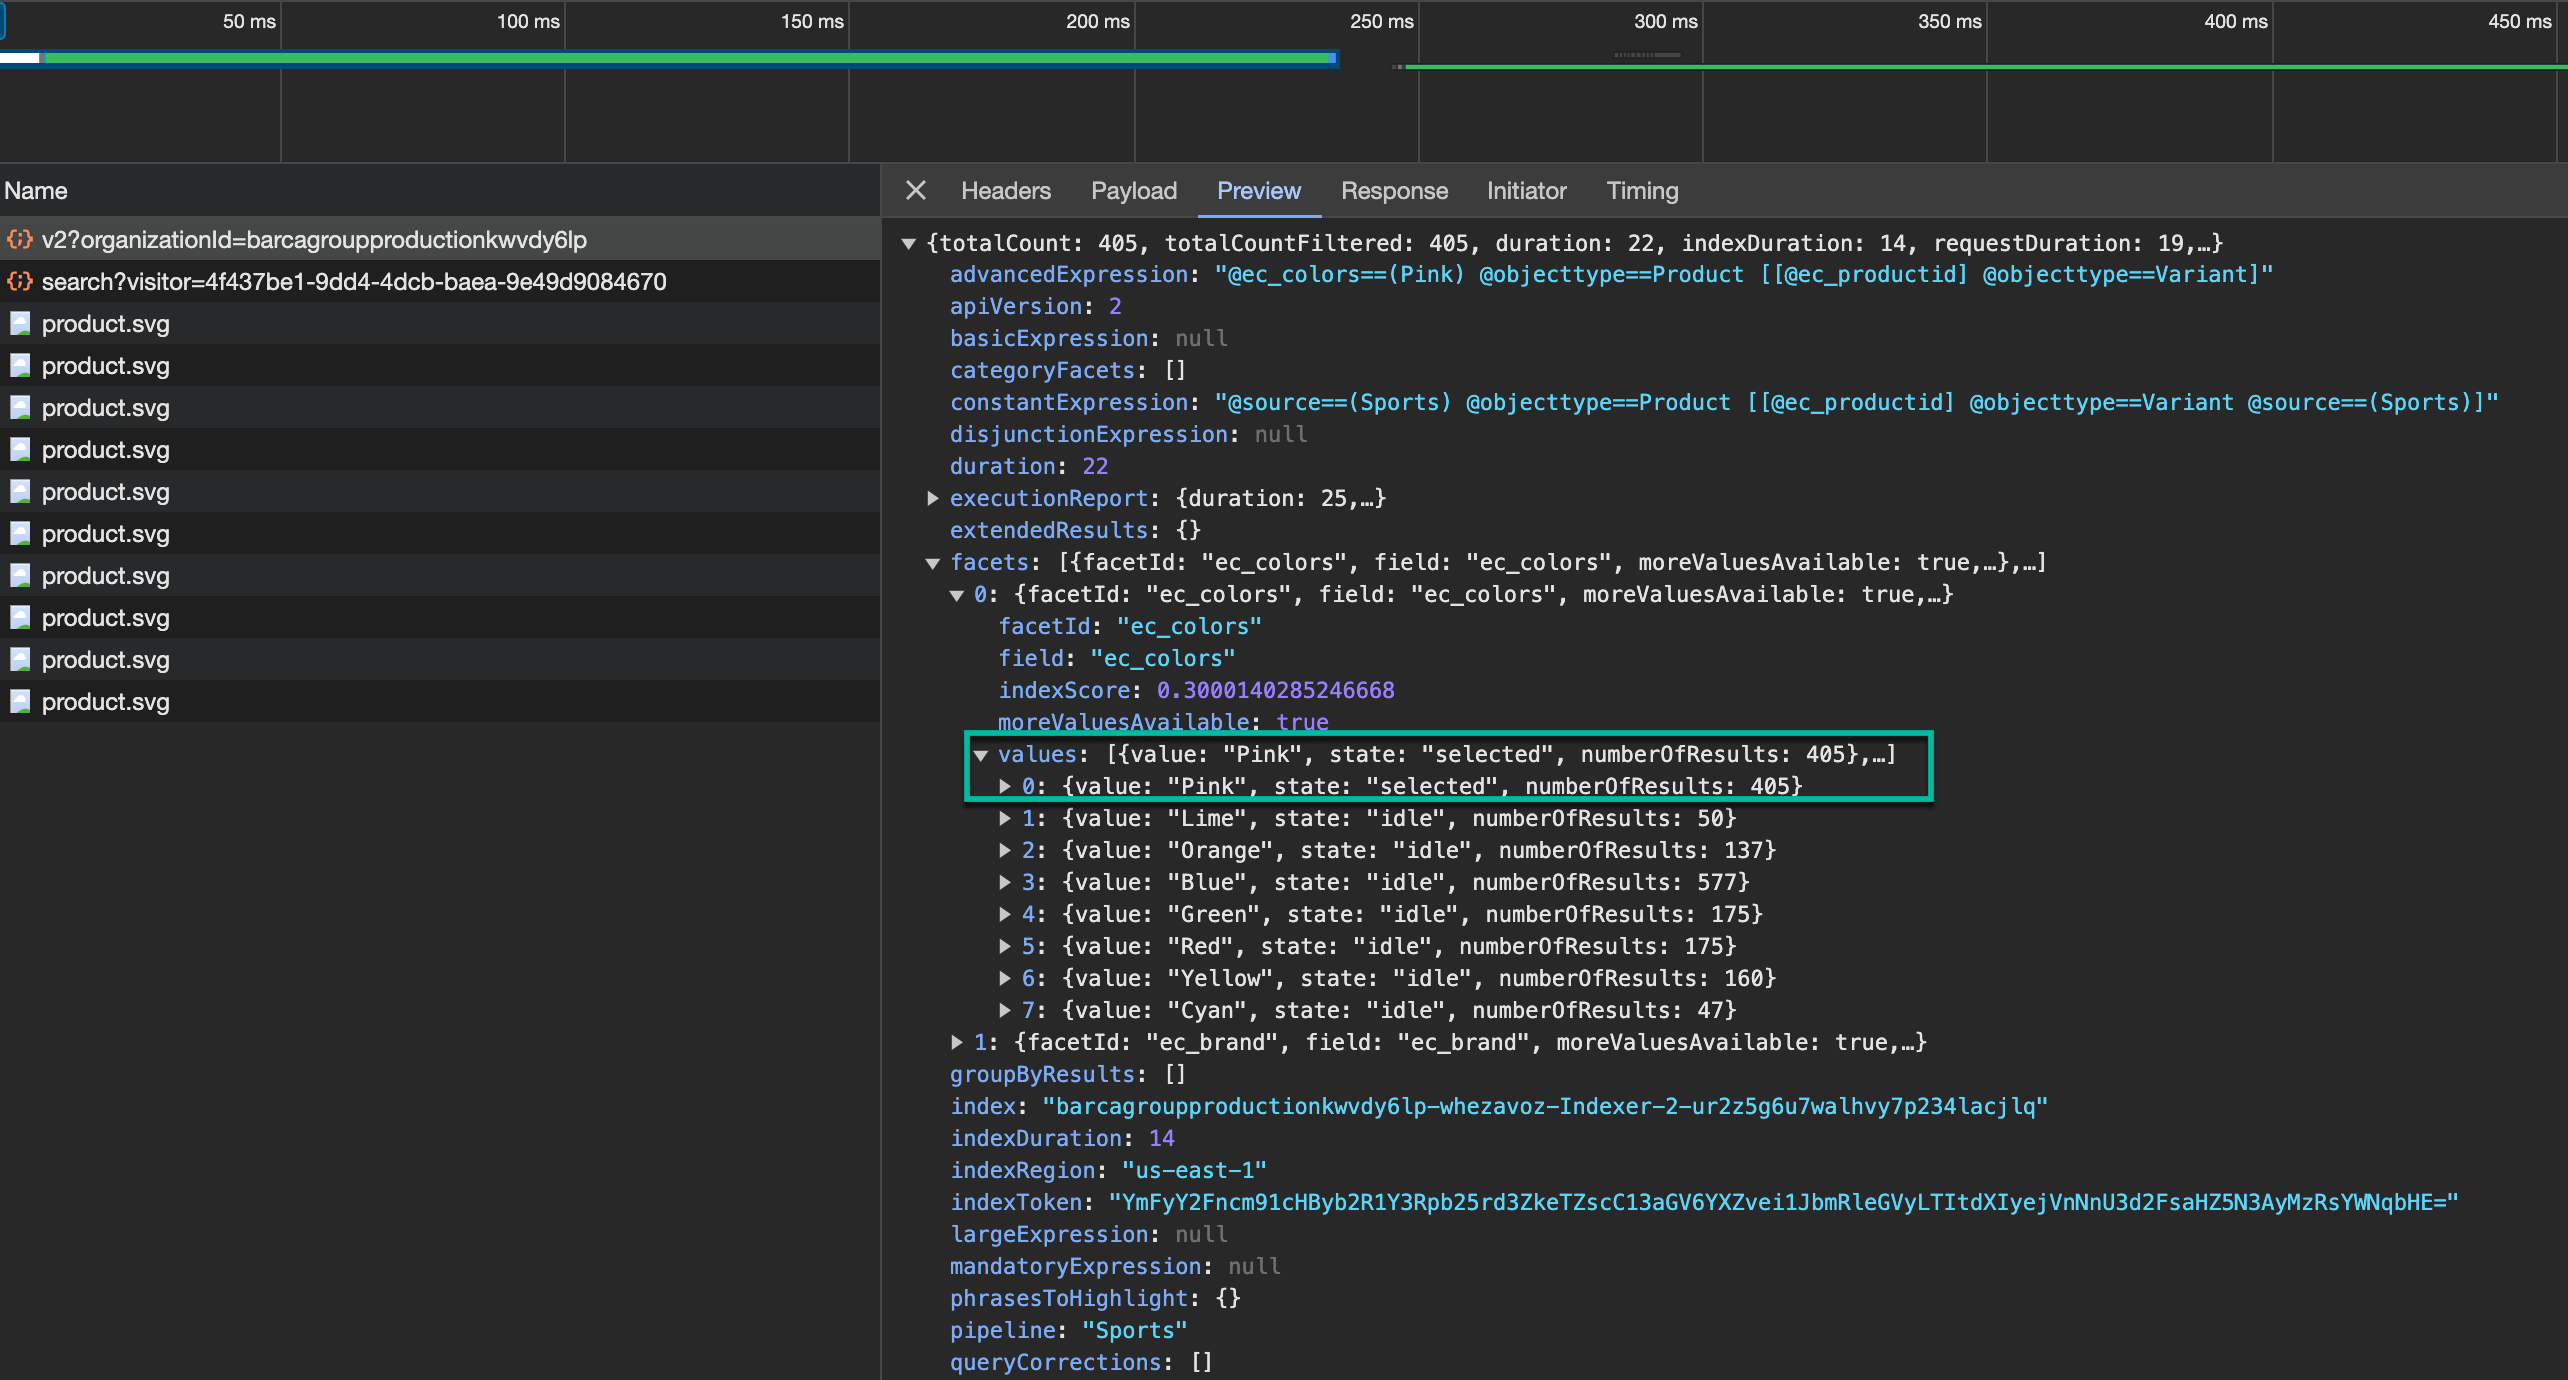
Task: Expand the Orange value entry
Action: point(1005,850)
